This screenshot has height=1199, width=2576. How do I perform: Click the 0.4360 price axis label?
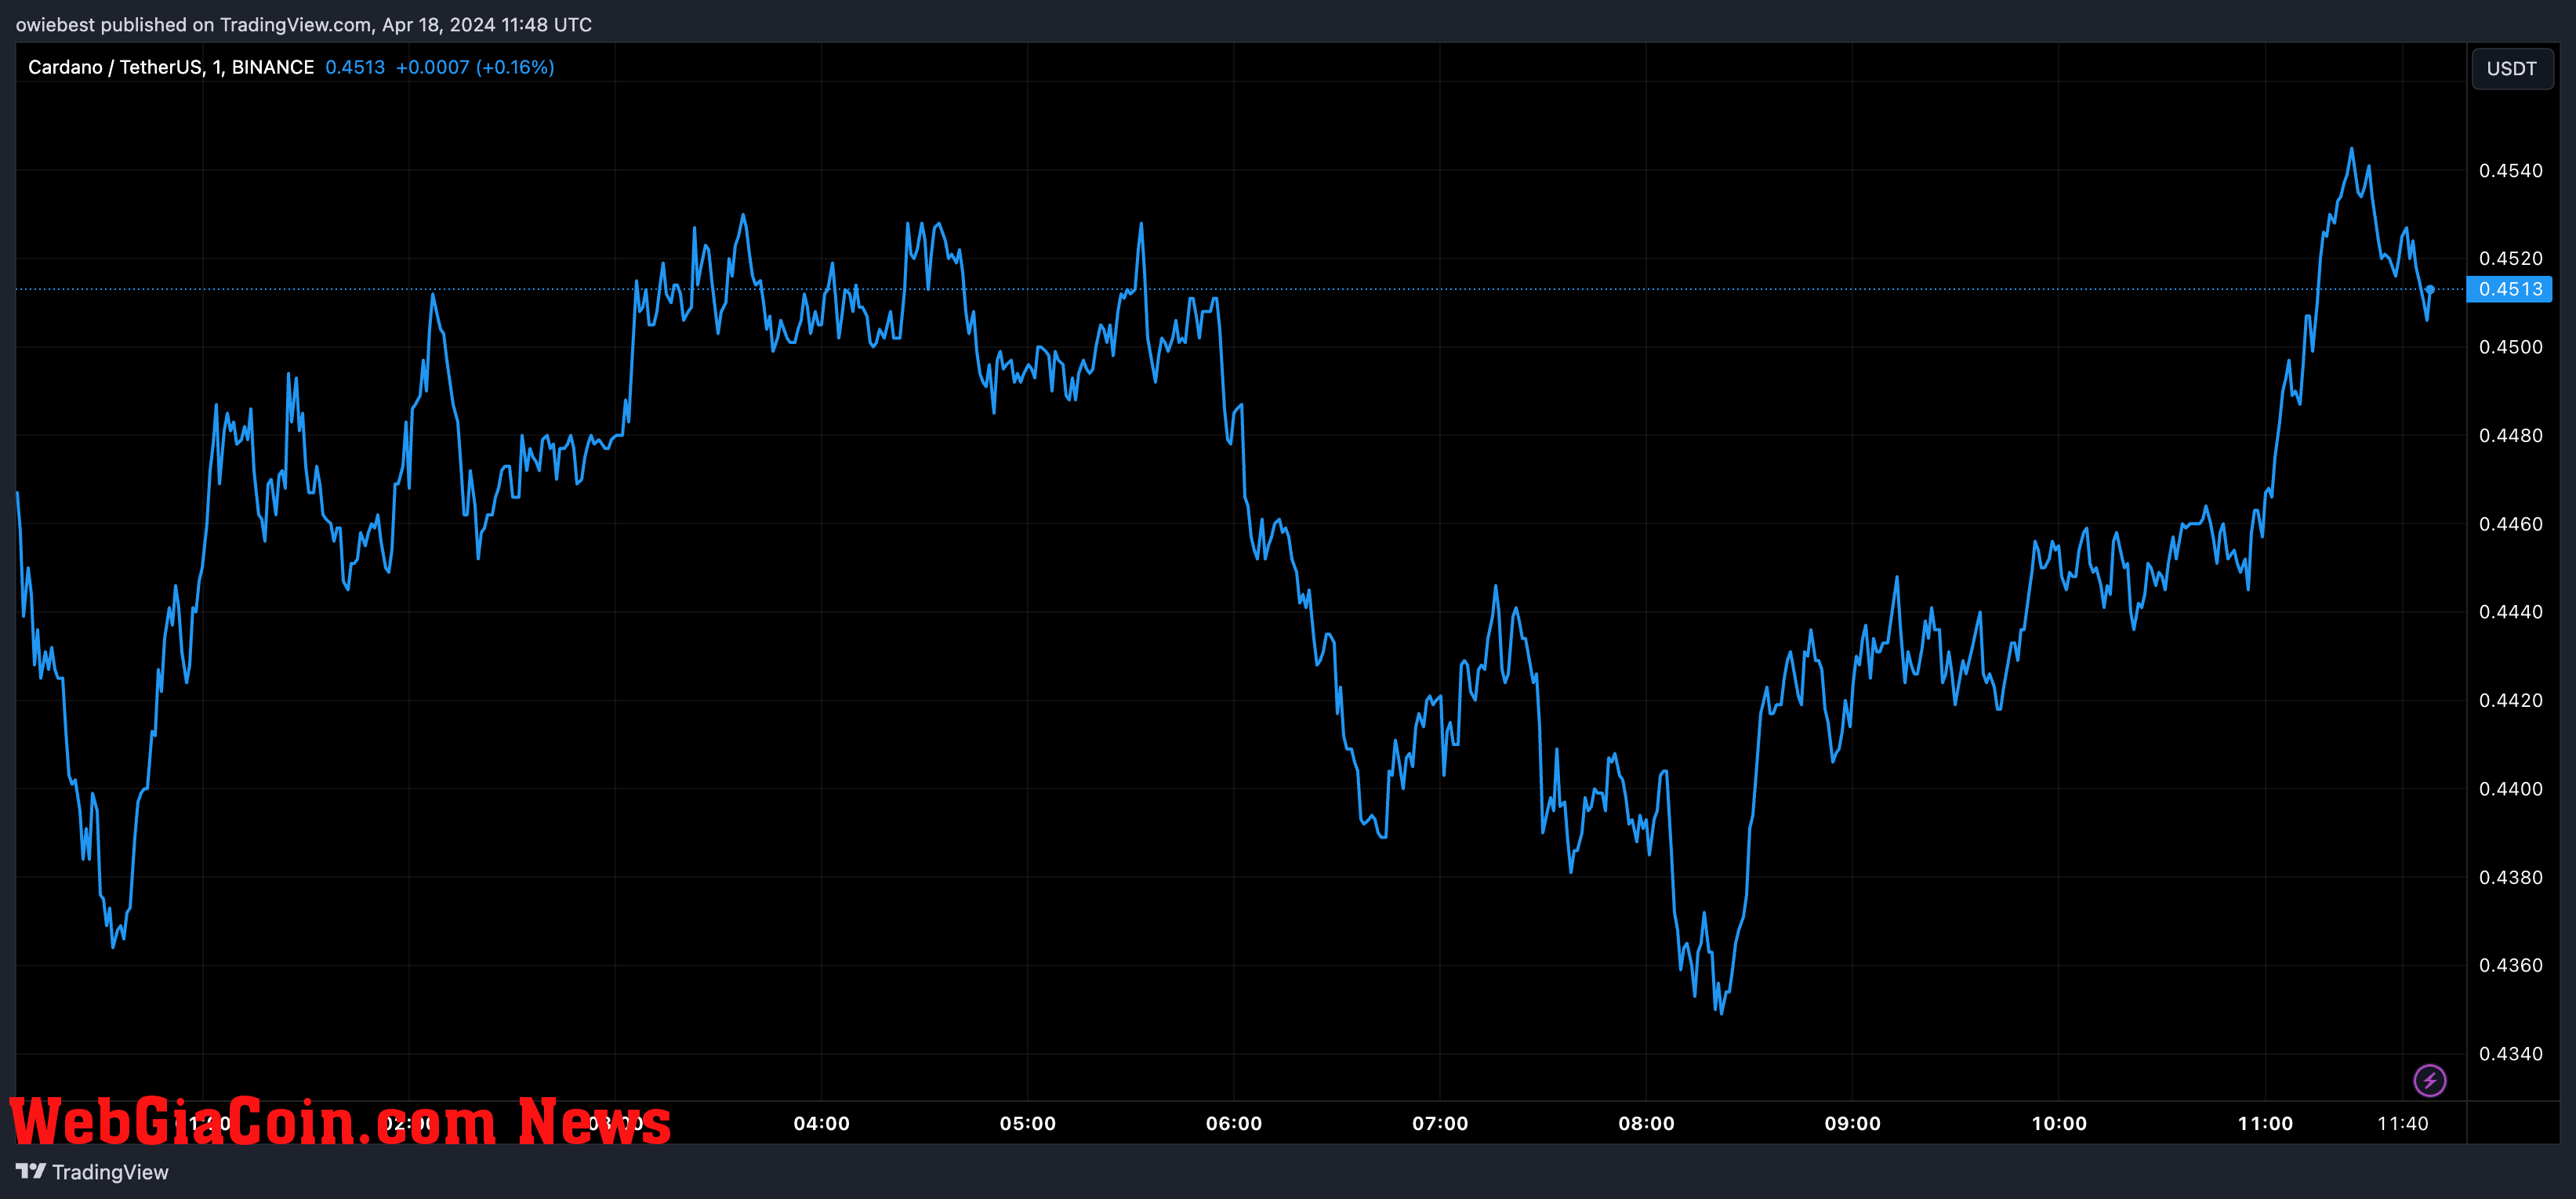click(2510, 965)
